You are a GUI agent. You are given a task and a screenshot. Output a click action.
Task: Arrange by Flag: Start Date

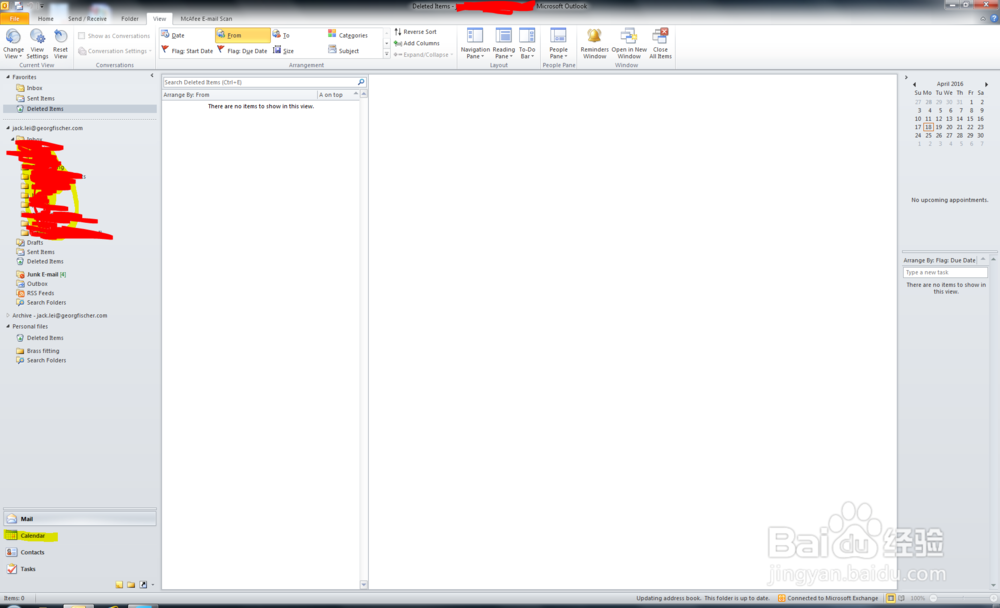point(187,50)
